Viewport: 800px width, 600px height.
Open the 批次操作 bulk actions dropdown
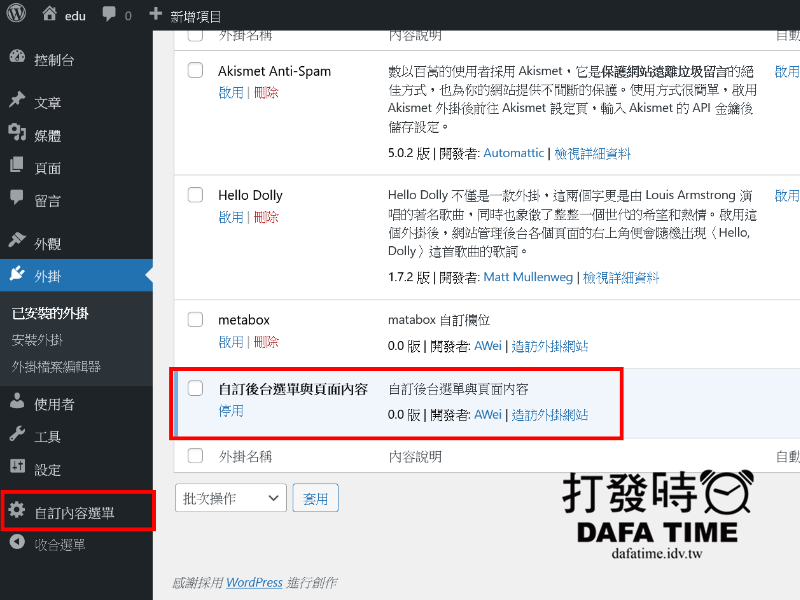click(x=231, y=498)
